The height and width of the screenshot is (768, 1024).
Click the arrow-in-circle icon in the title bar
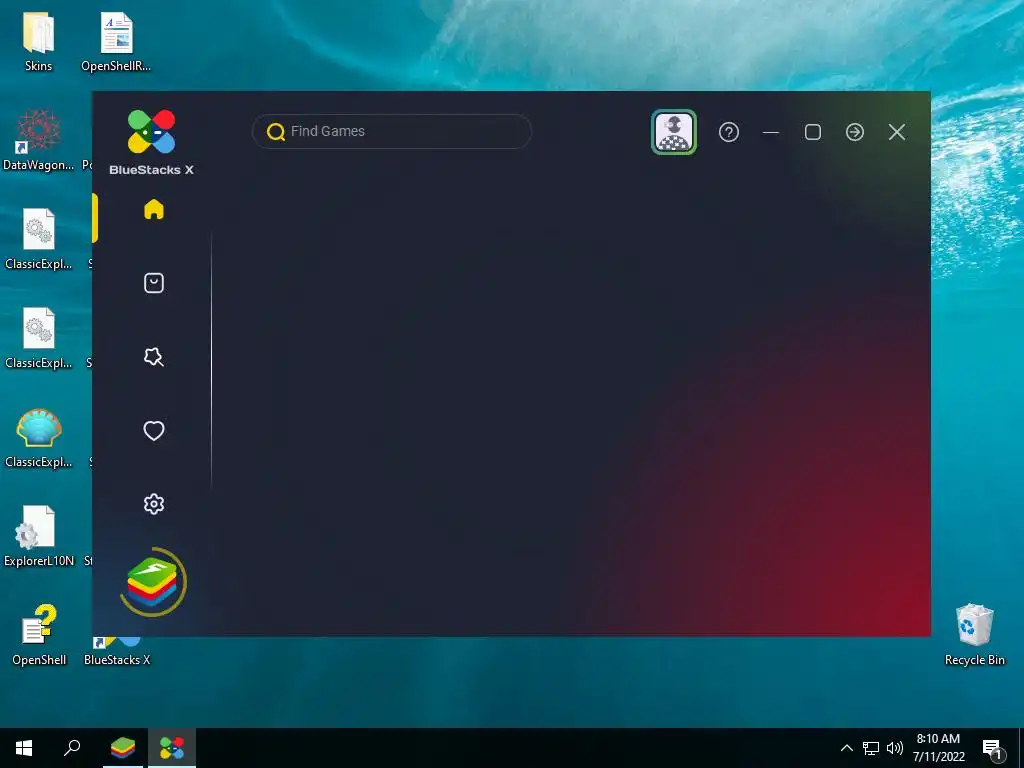tap(855, 132)
